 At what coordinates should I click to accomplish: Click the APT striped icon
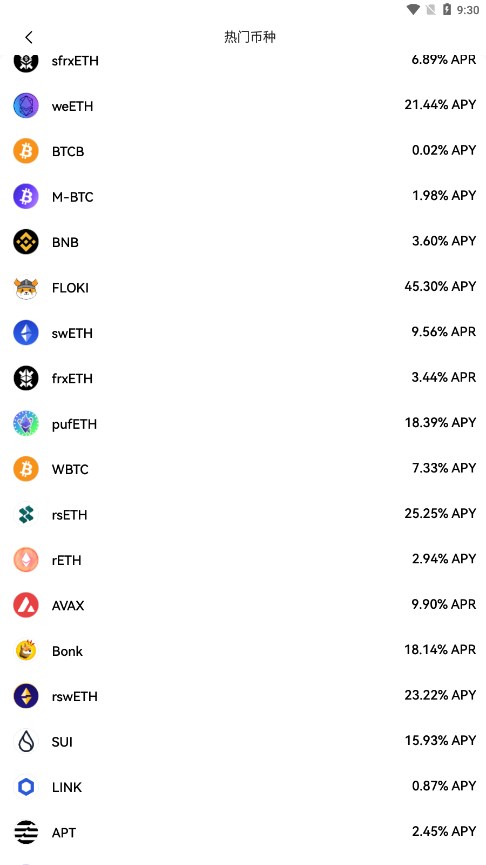coord(26,832)
